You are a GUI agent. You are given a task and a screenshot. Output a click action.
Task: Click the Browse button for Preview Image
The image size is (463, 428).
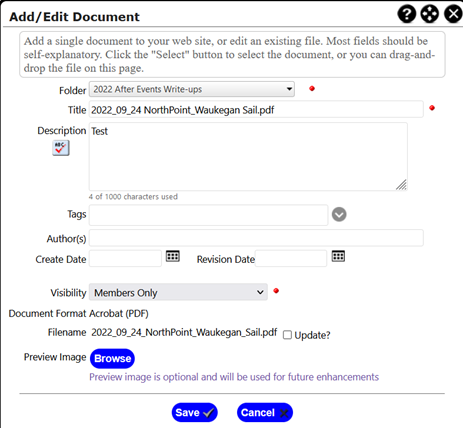point(112,358)
